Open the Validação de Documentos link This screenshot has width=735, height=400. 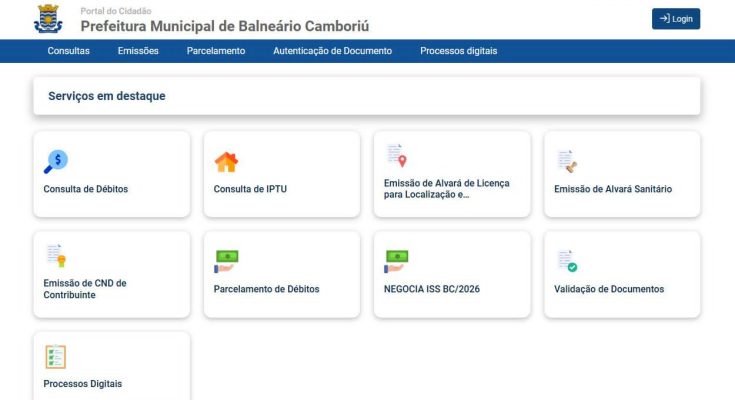609,289
